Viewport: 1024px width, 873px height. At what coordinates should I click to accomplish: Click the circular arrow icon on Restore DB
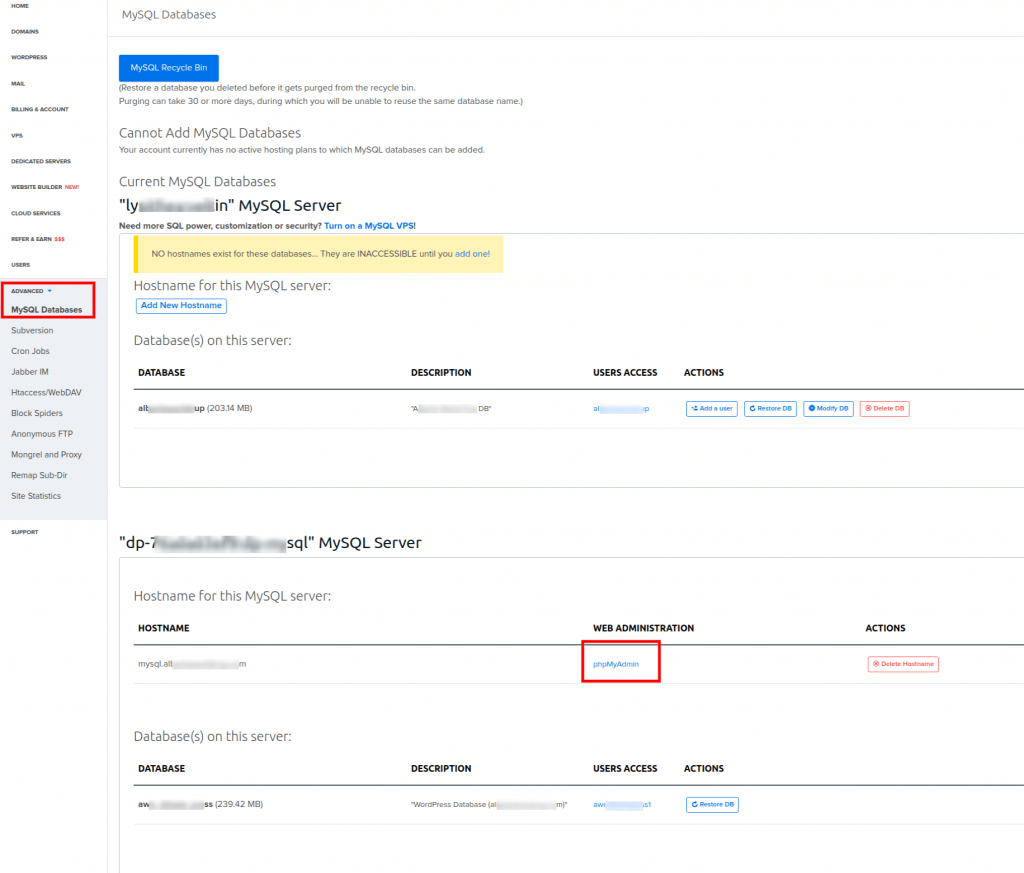753,408
